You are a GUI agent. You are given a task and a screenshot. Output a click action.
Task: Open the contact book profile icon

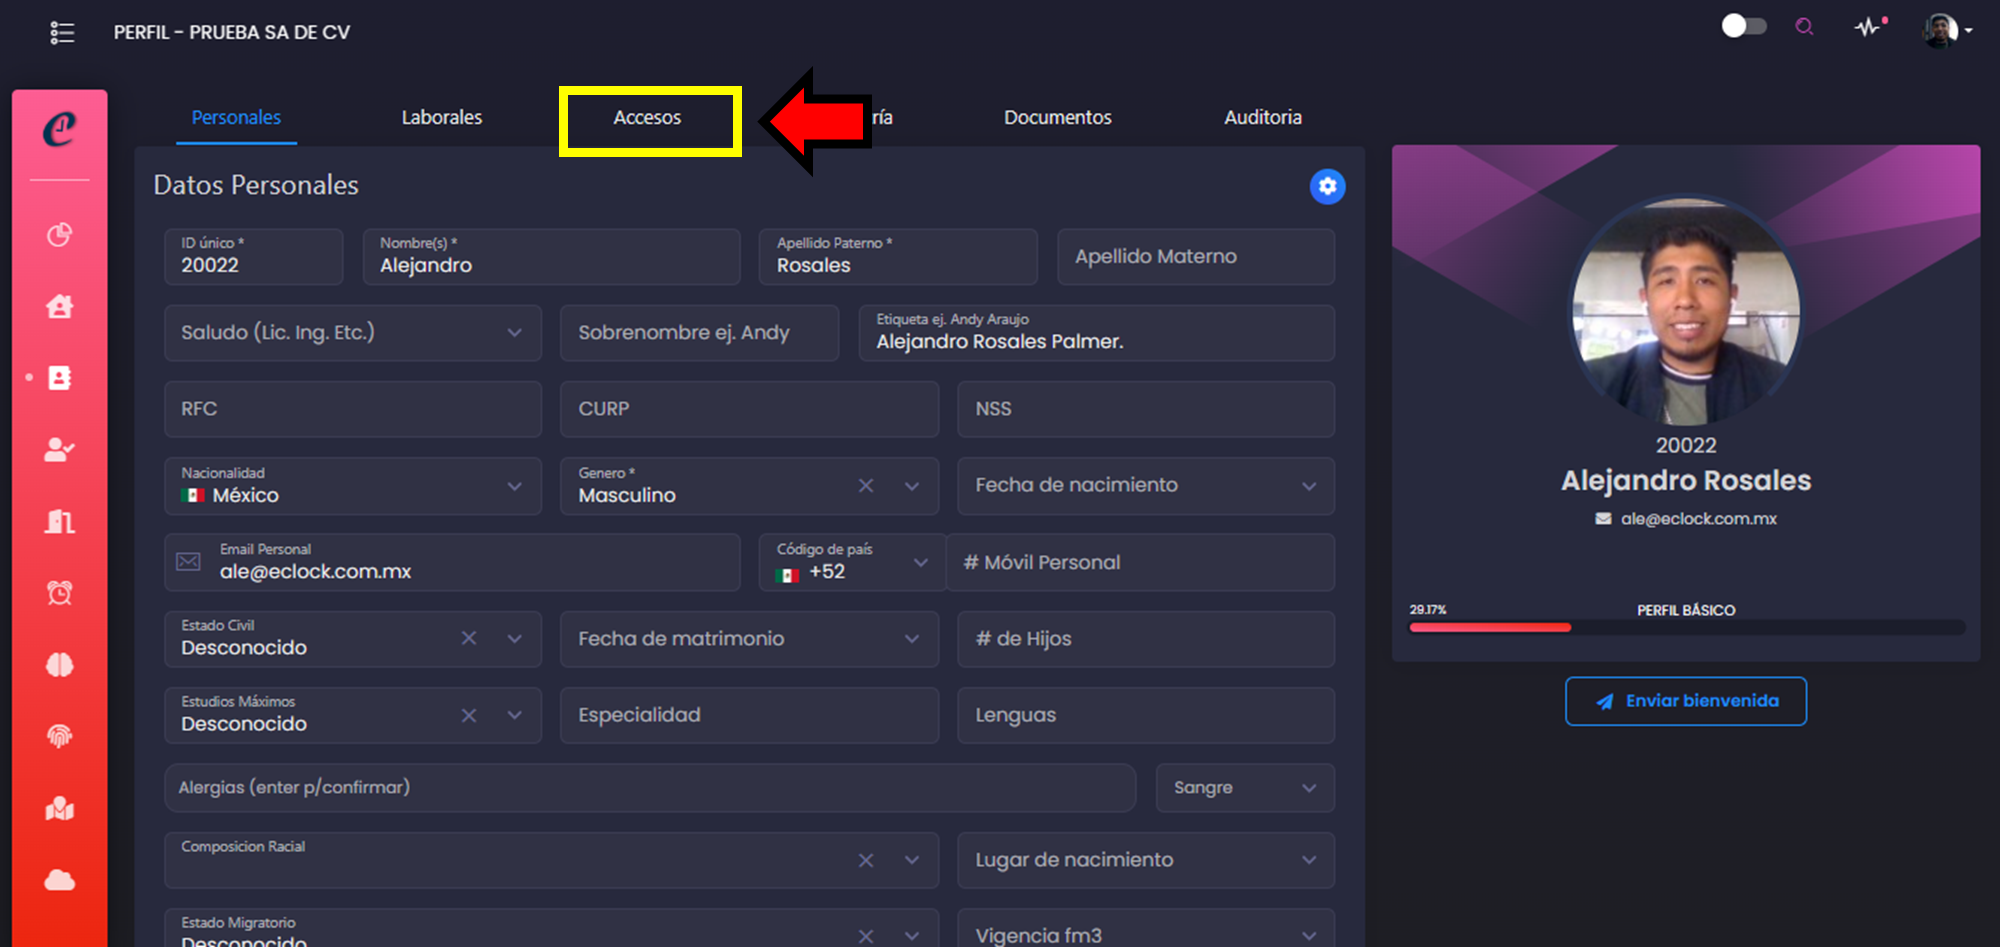click(60, 378)
